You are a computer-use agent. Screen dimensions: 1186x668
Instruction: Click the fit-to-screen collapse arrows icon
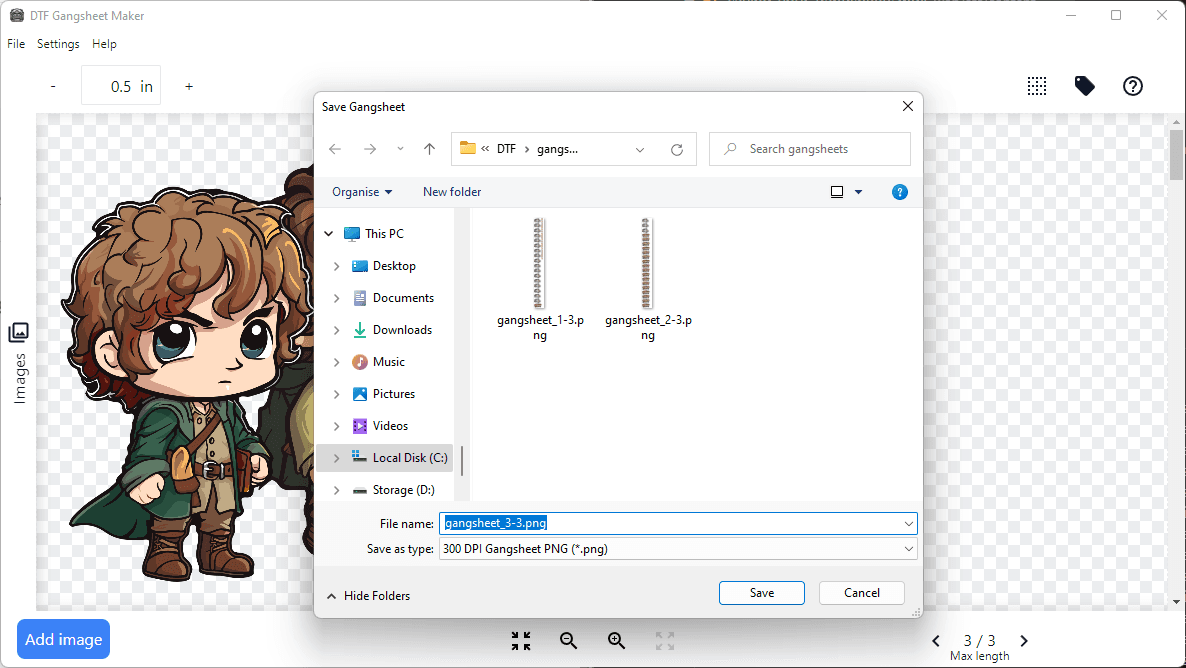click(520, 641)
